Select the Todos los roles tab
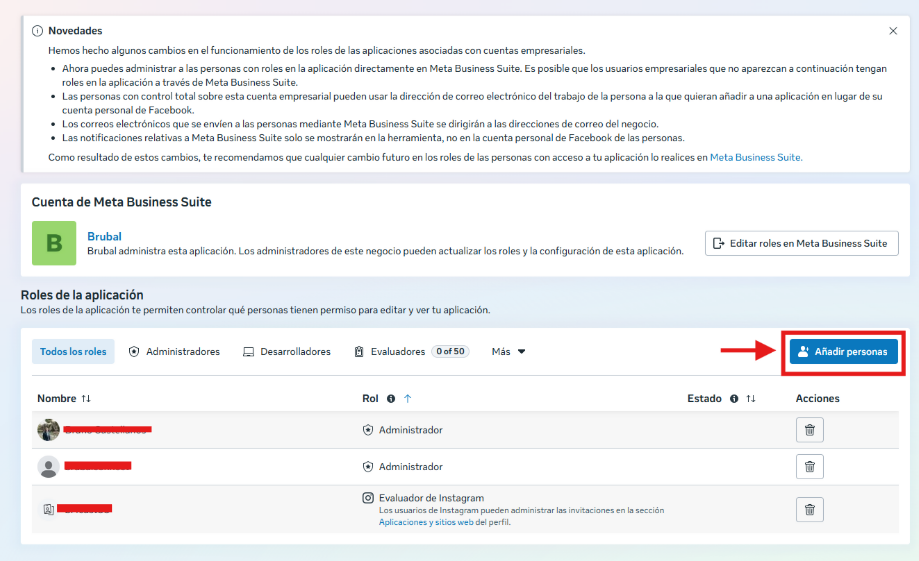This screenshot has height=561, width=919. [73, 351]
